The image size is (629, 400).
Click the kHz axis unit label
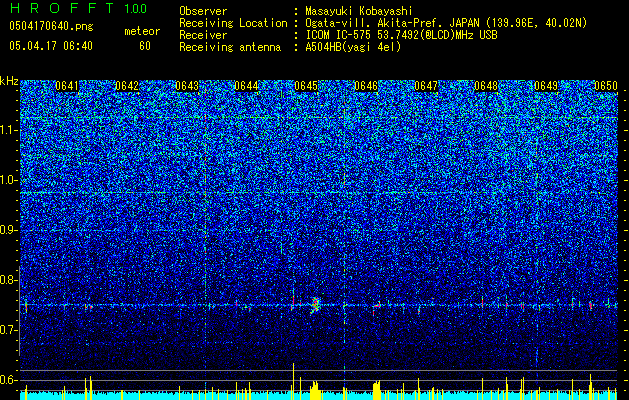pyautogui.click(x=9, y=81)
